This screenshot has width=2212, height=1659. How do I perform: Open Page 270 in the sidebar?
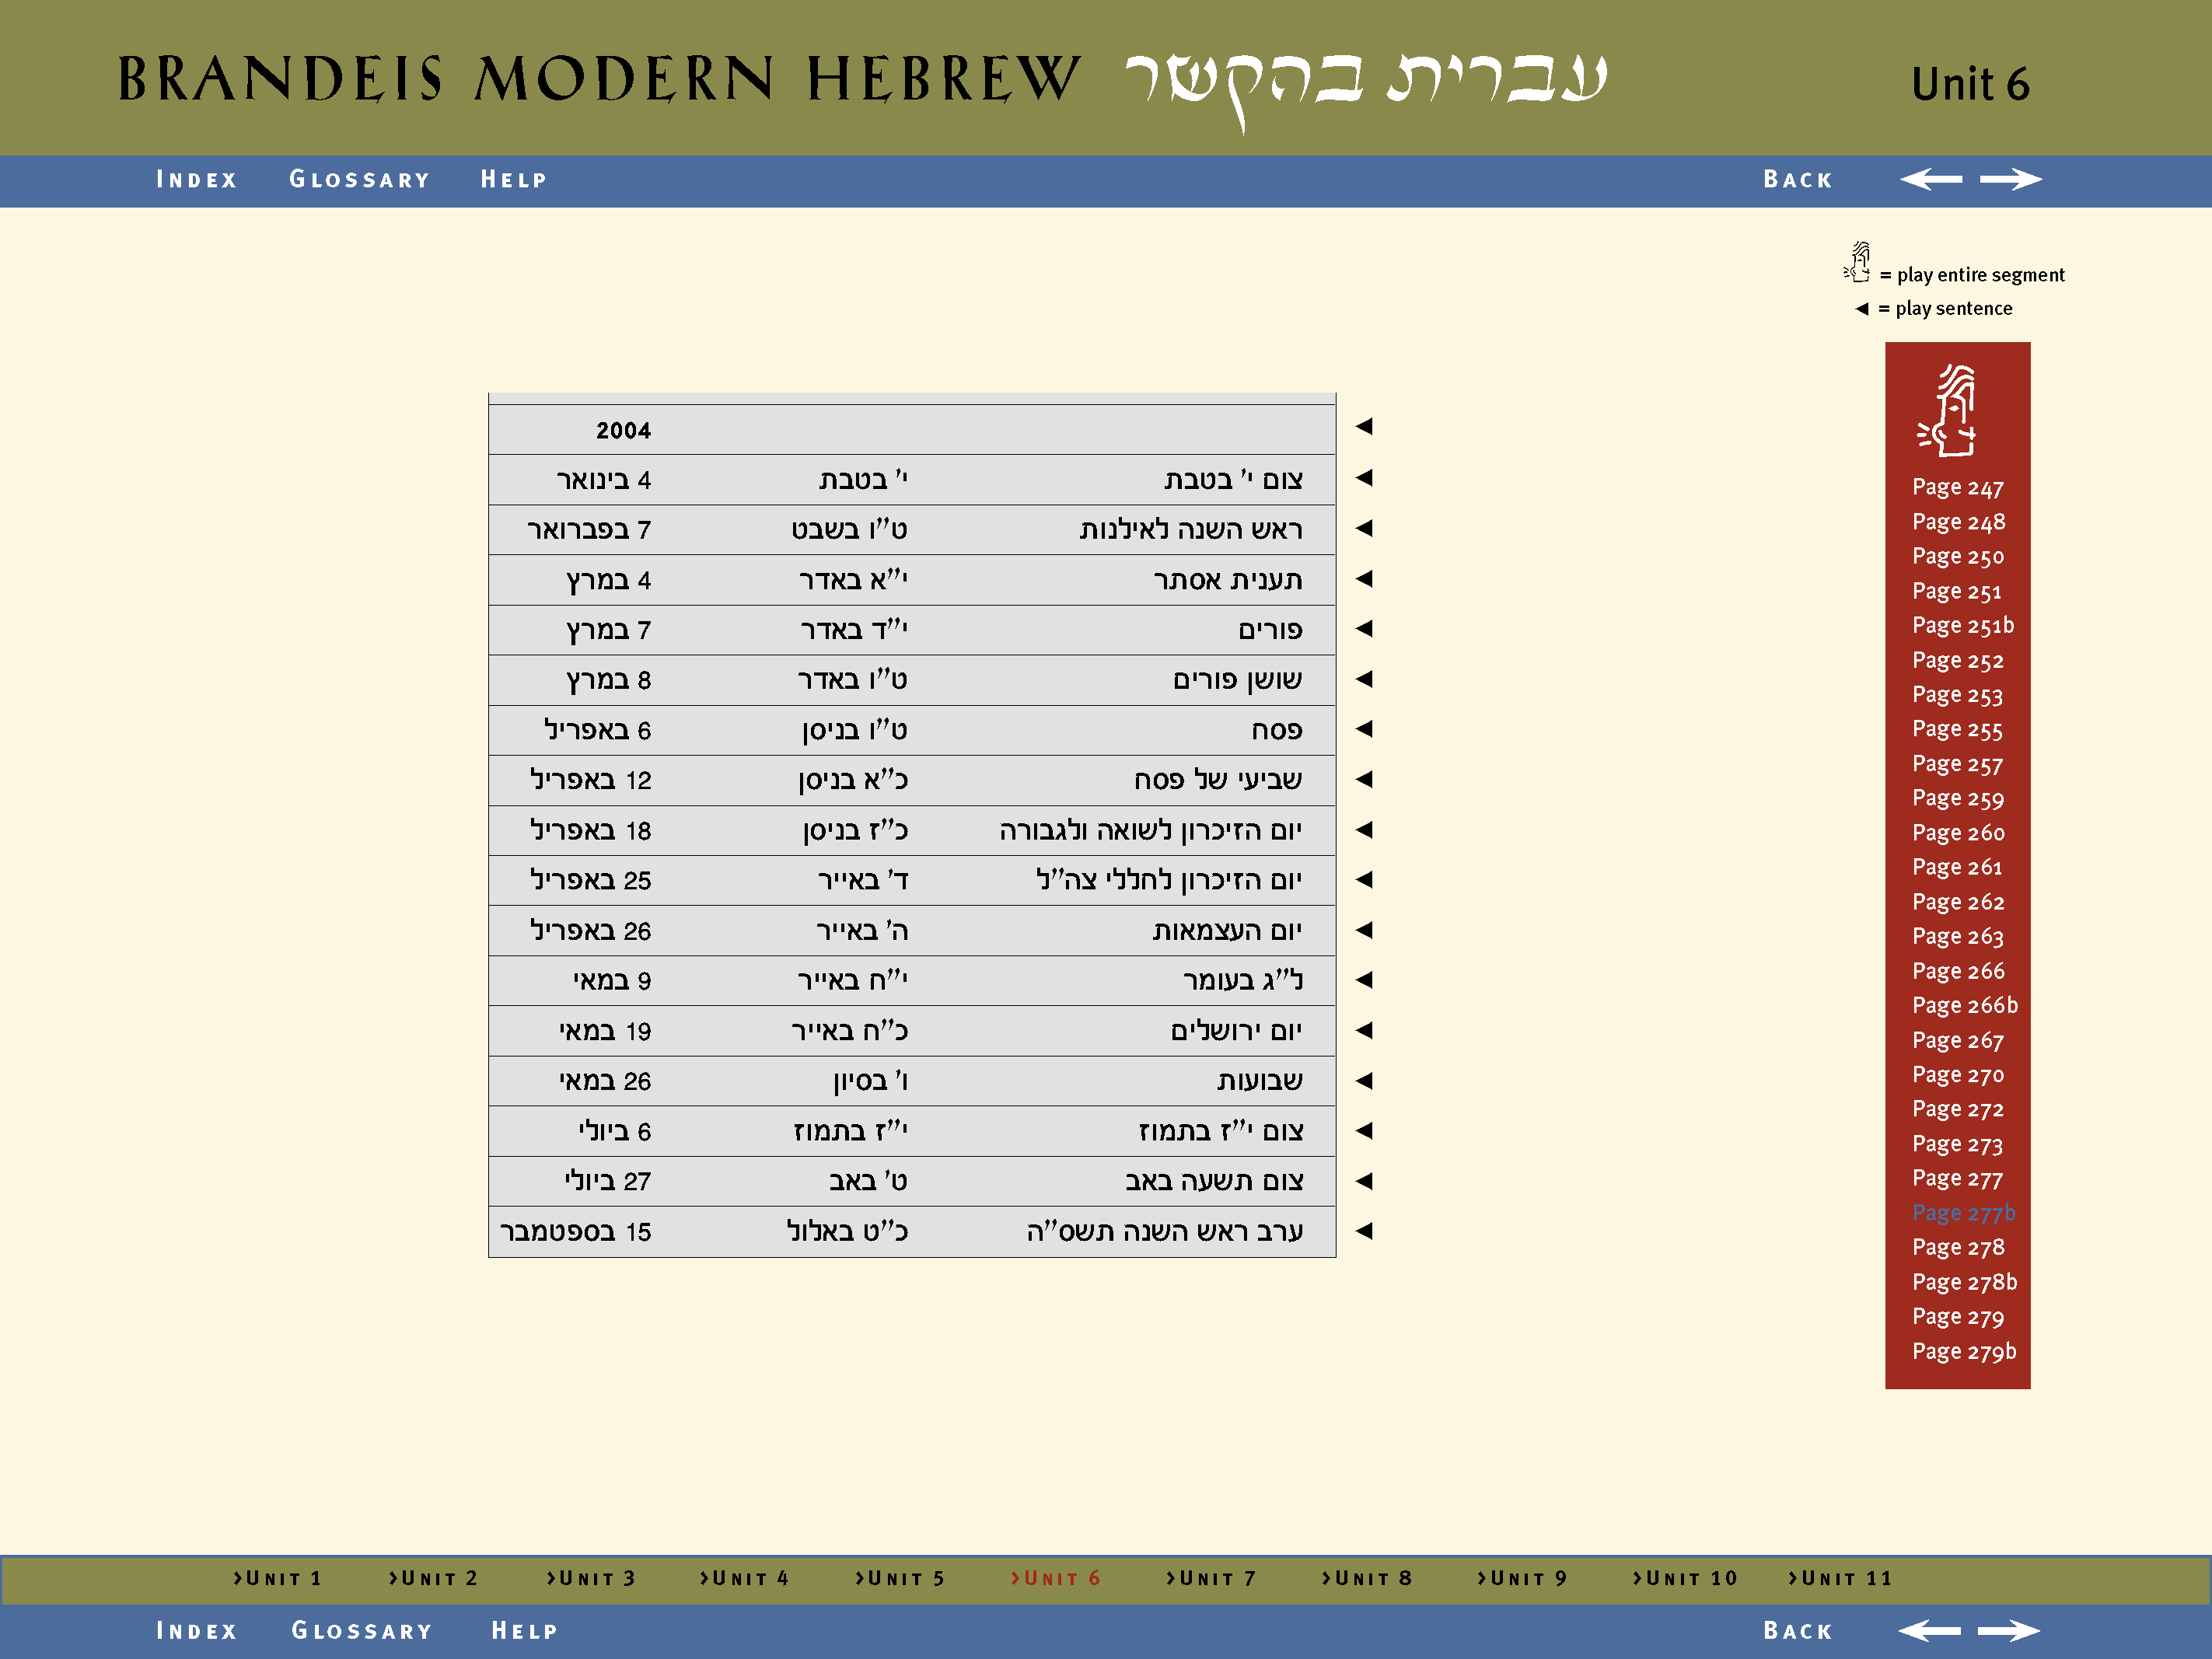[1958, 1075]
